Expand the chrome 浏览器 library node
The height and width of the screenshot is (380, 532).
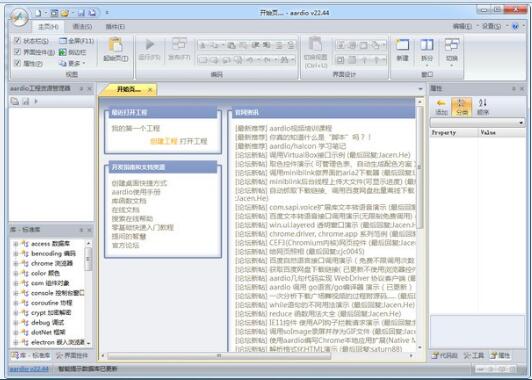pos(16,263)
